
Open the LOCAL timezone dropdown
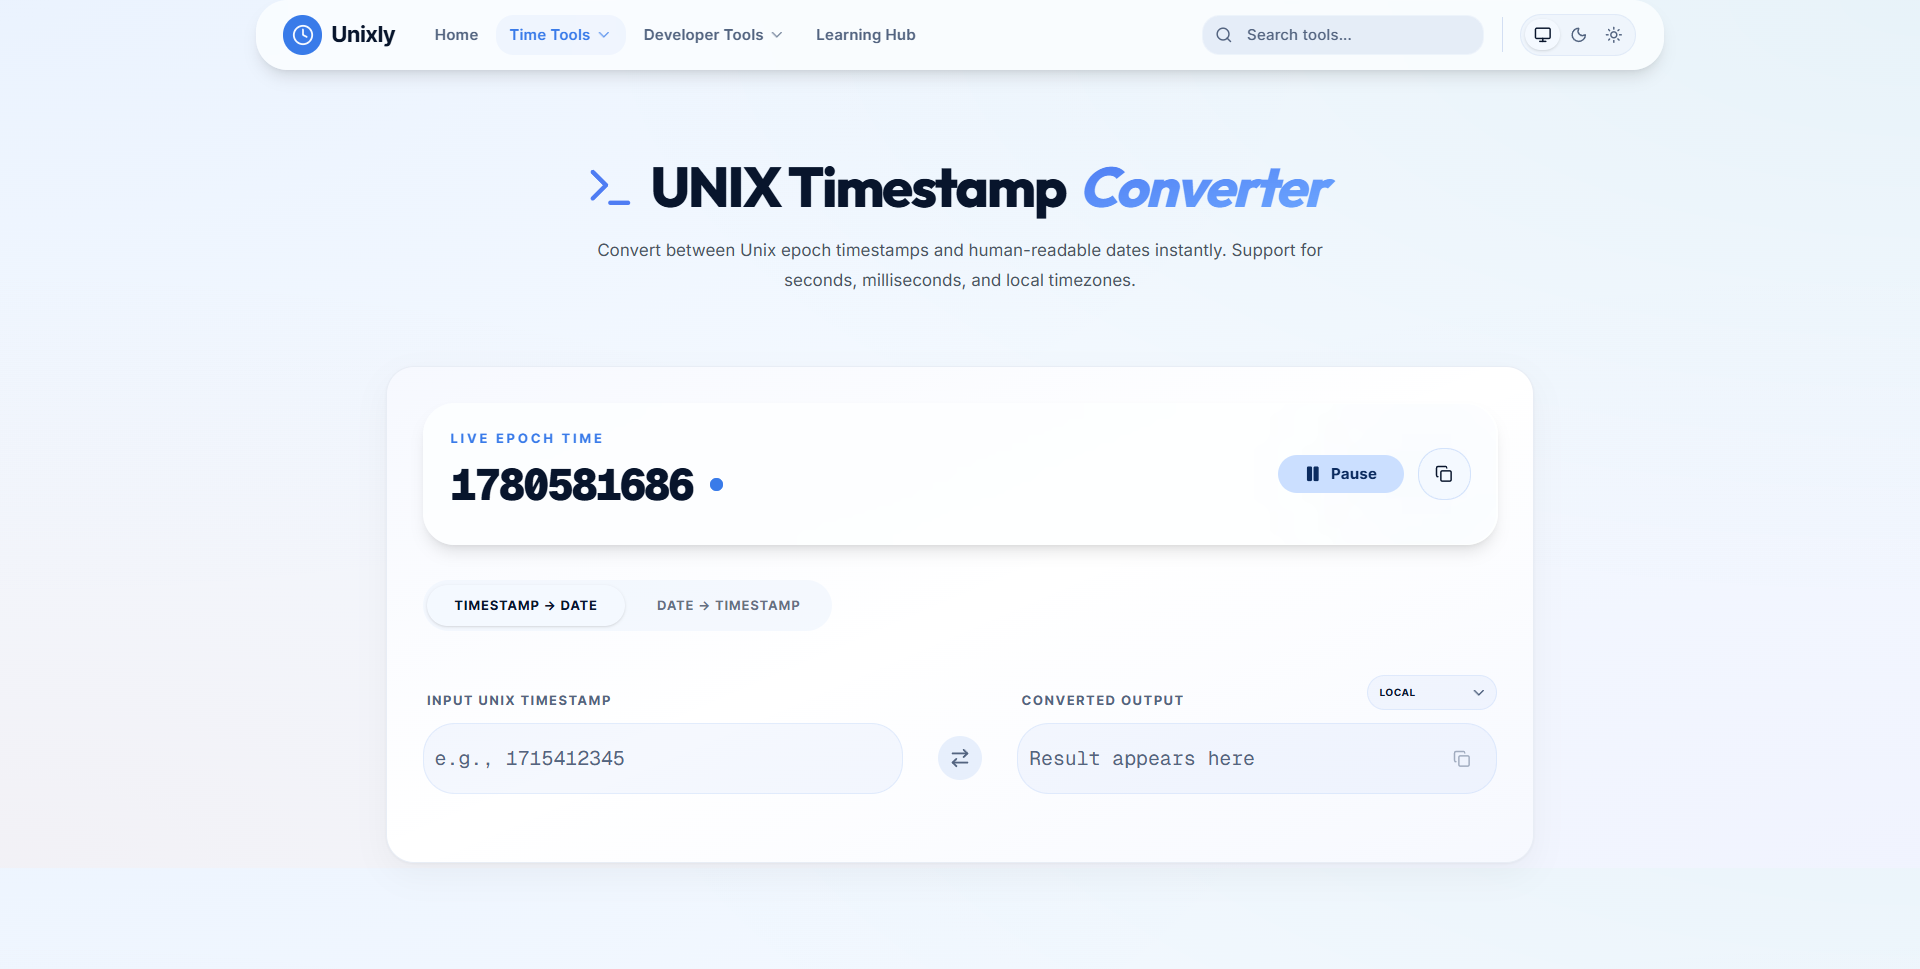1431,693
